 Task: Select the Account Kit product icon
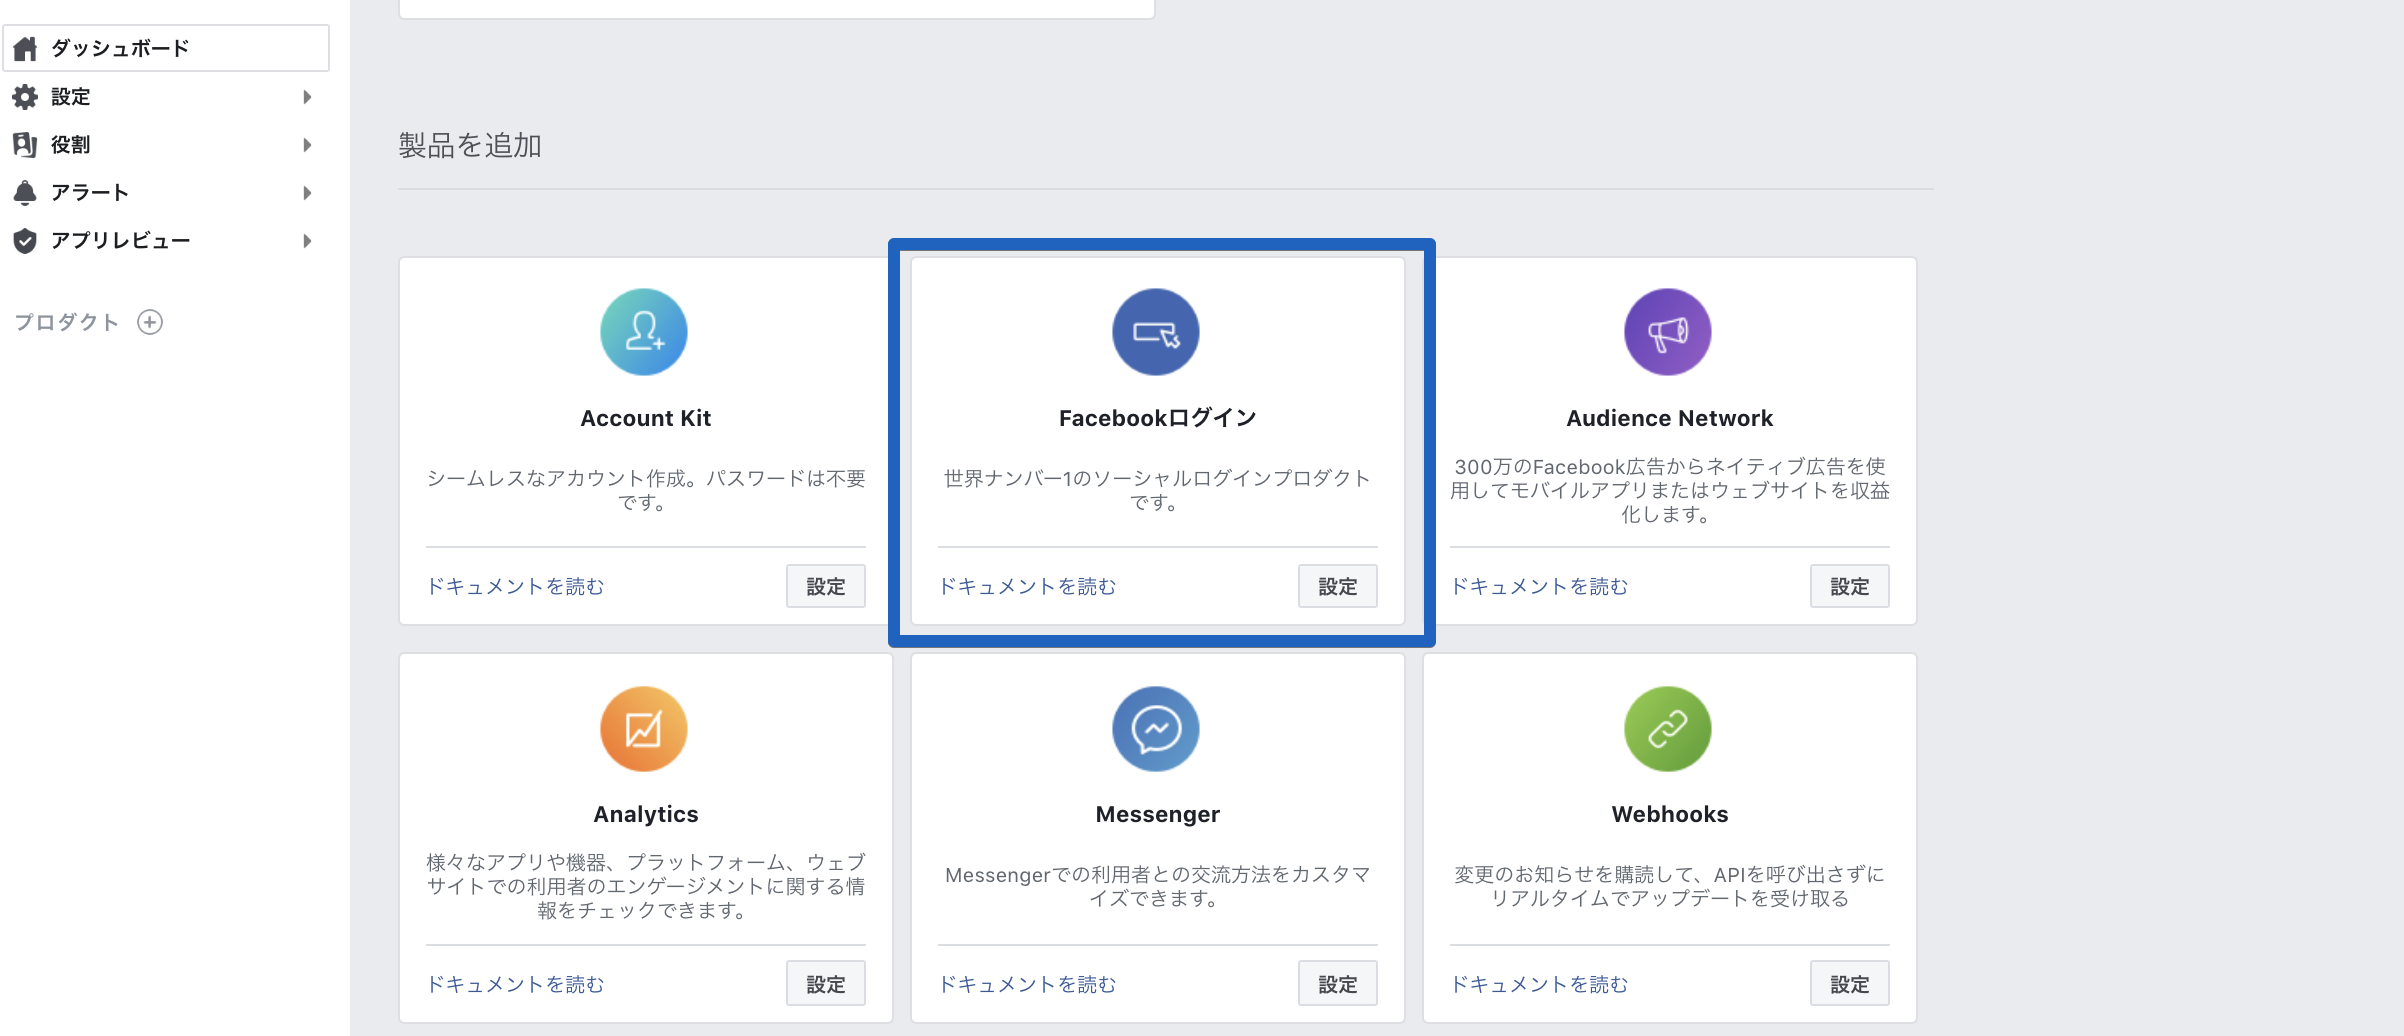pyautogui.click(x=643, y=331)
